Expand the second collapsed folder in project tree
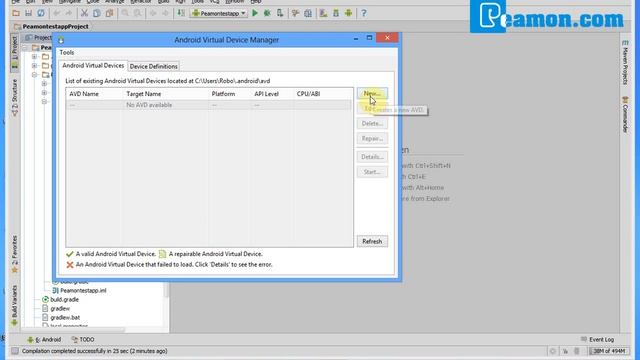This screenshot has height=360, width=640. coord(35,66)
